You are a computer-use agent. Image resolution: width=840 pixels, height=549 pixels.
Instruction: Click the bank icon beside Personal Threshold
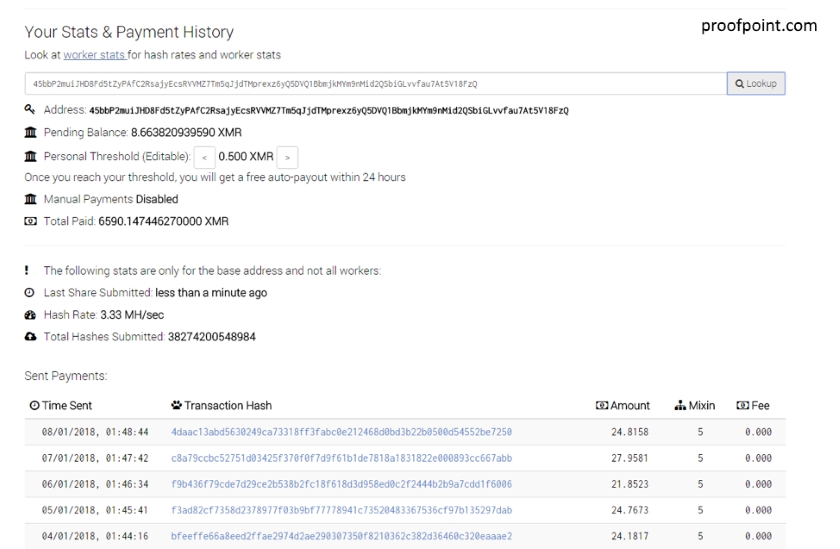point(31,156)
